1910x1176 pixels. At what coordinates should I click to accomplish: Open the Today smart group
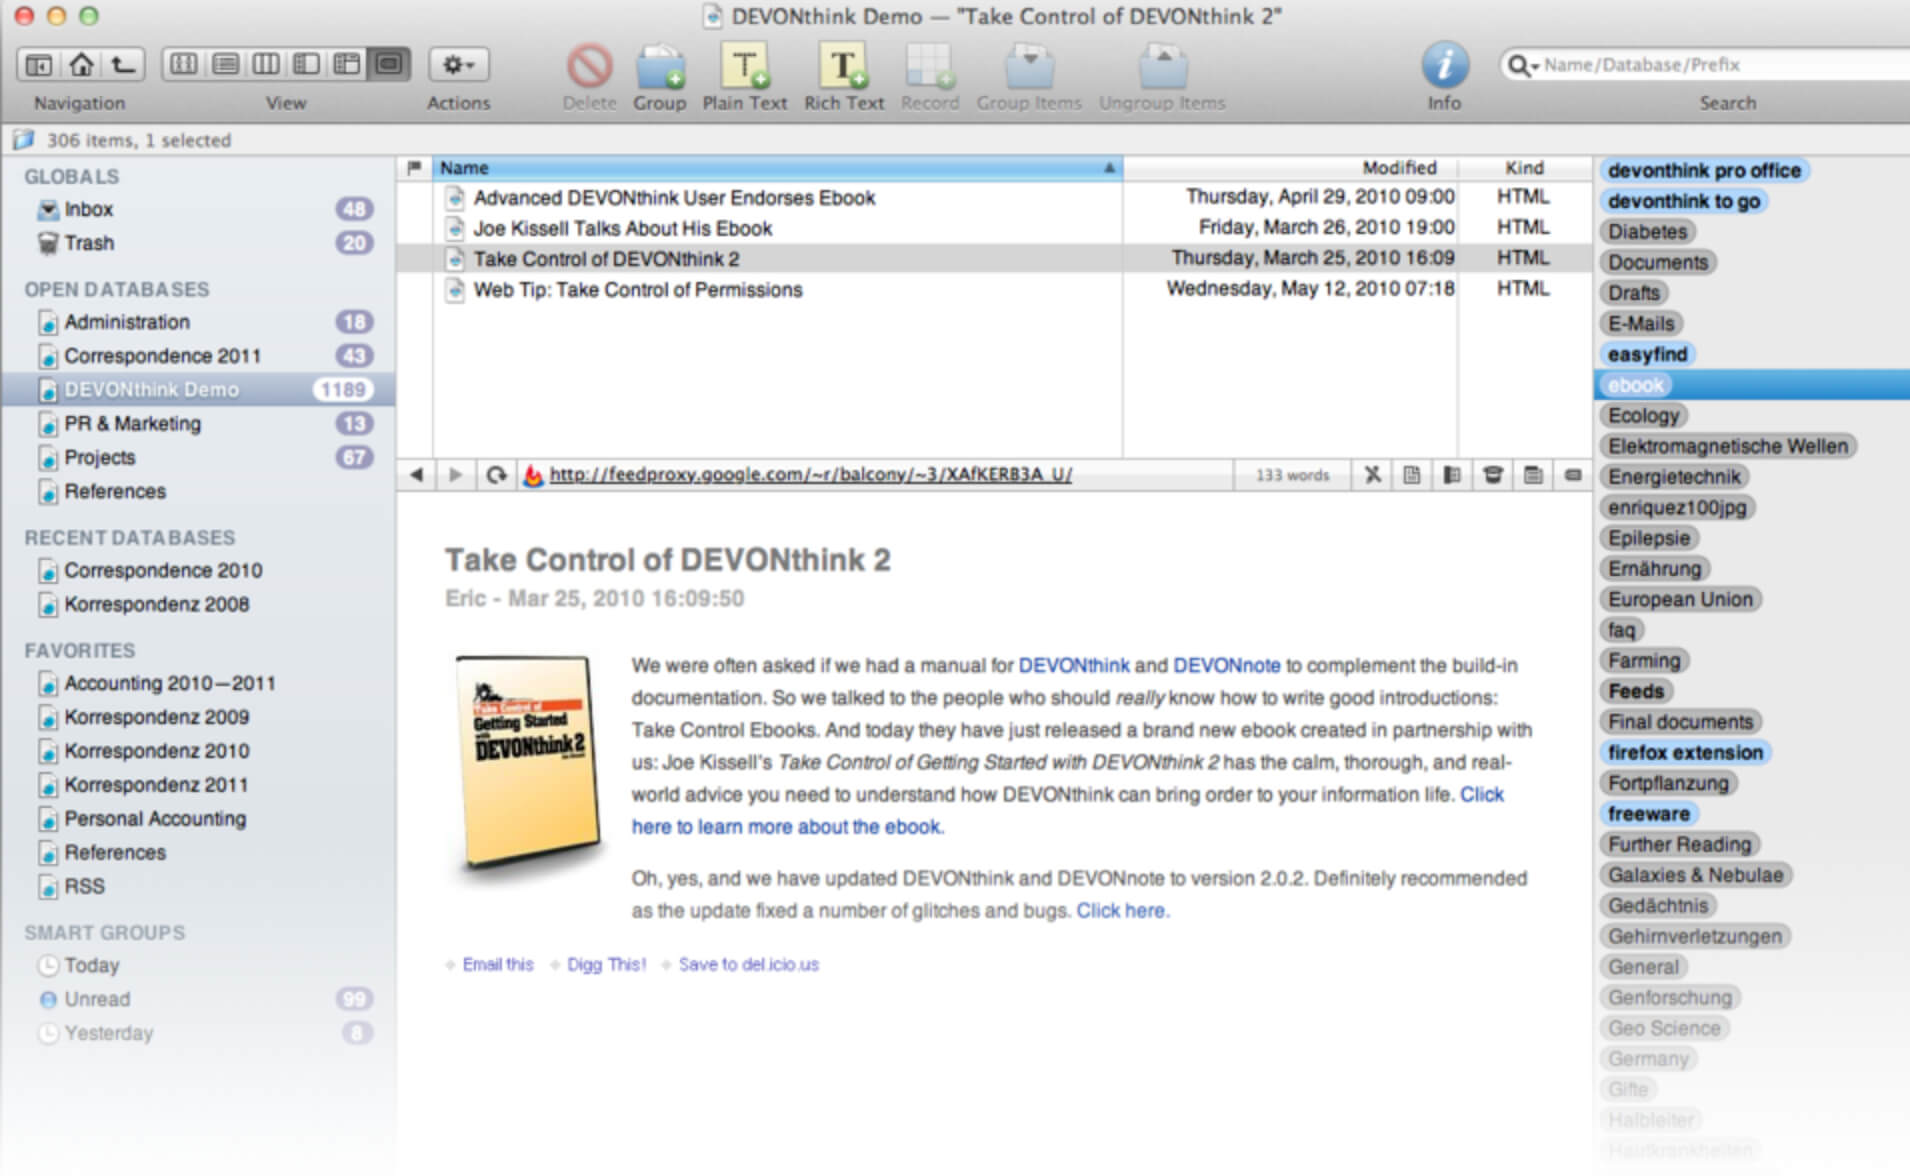[198, 966]
